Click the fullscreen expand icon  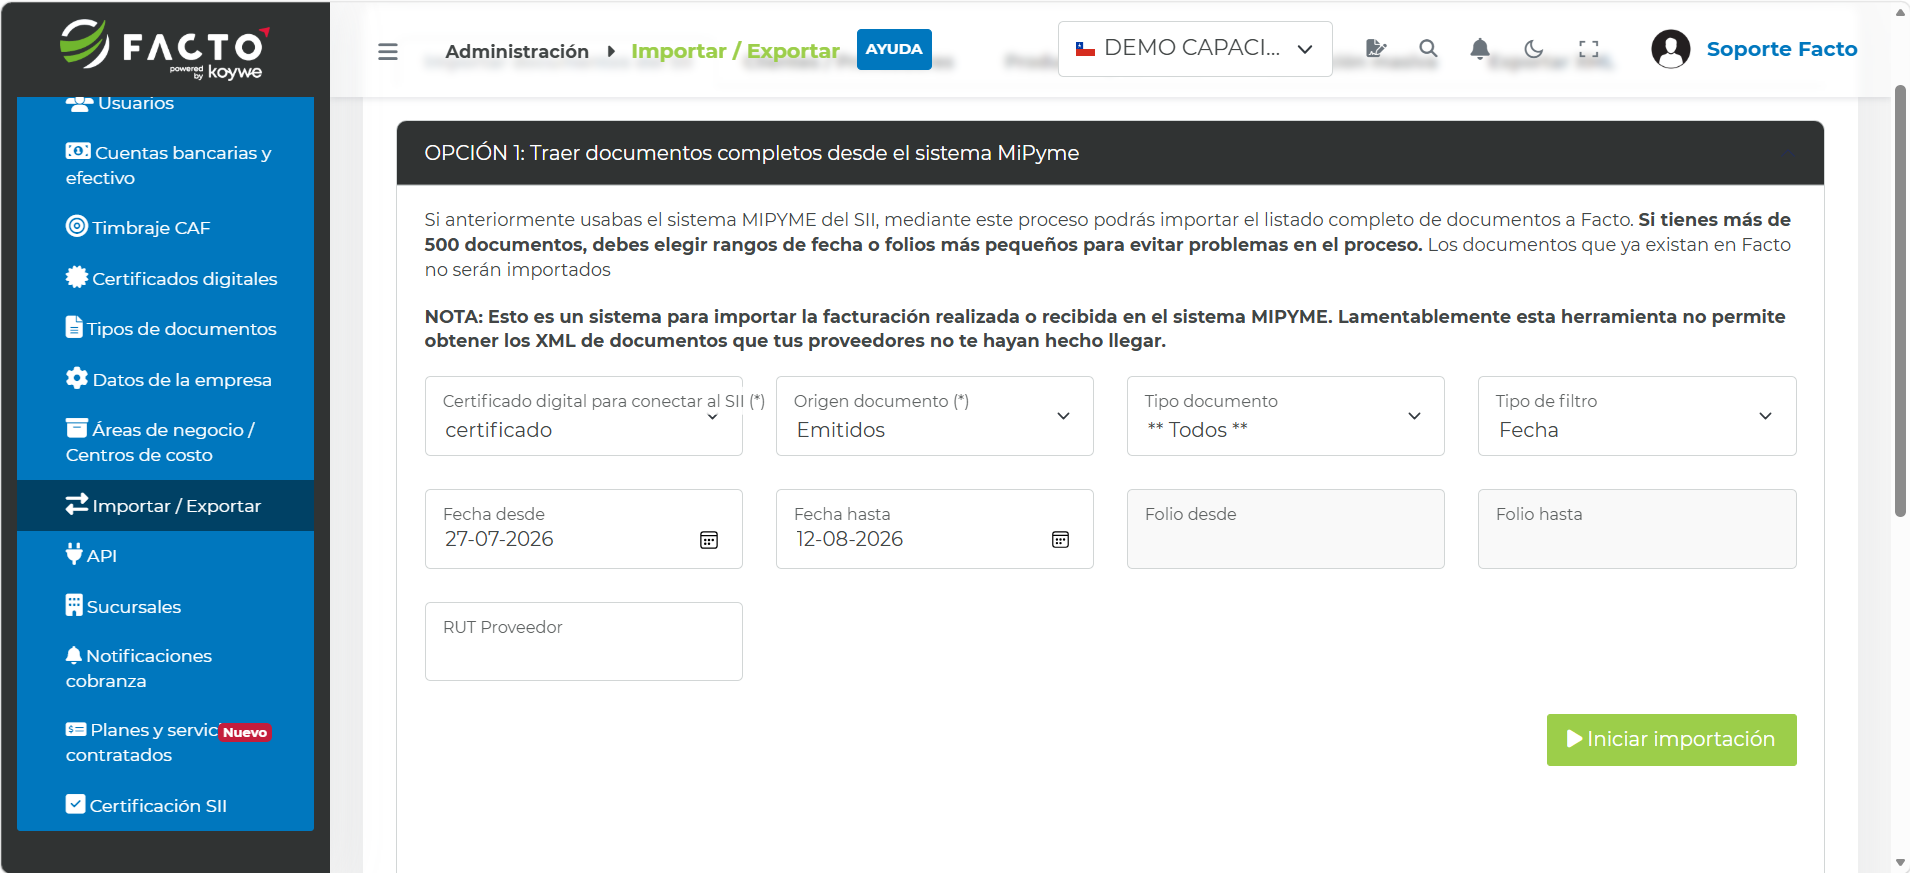[1589, 48]
